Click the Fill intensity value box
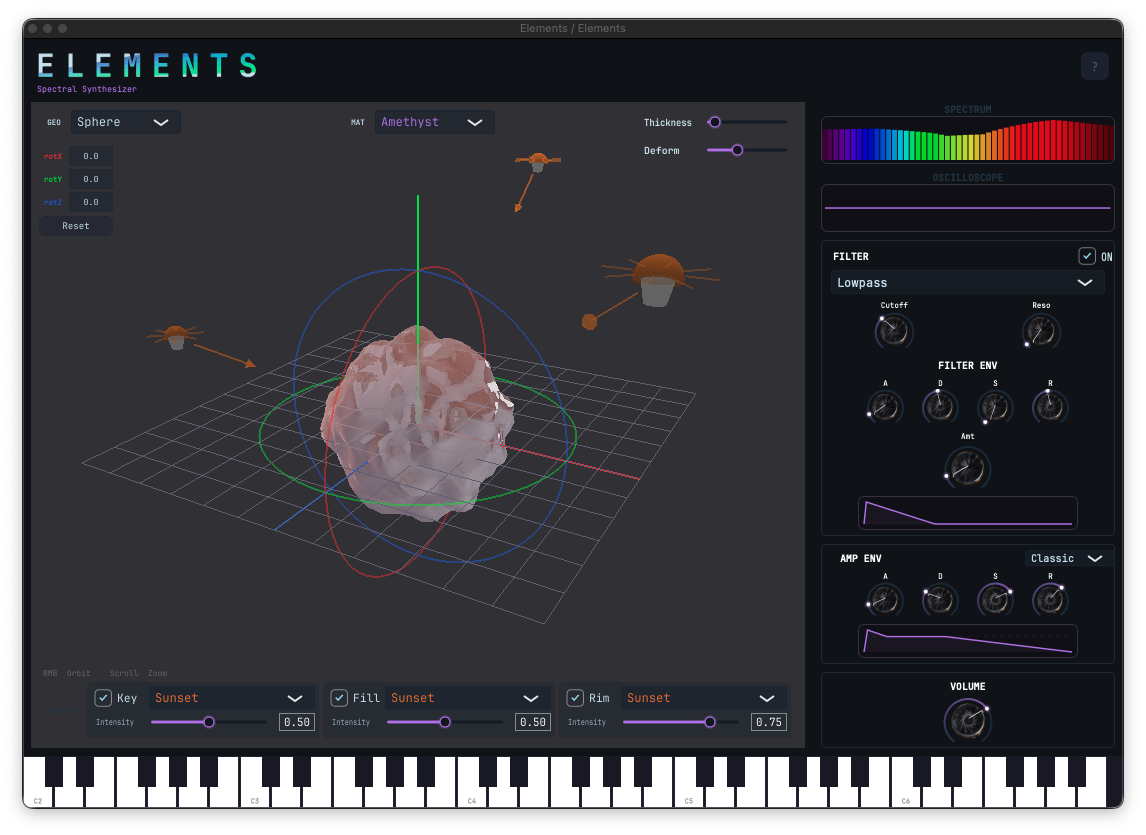1146x835 pixels. [532, 722]
